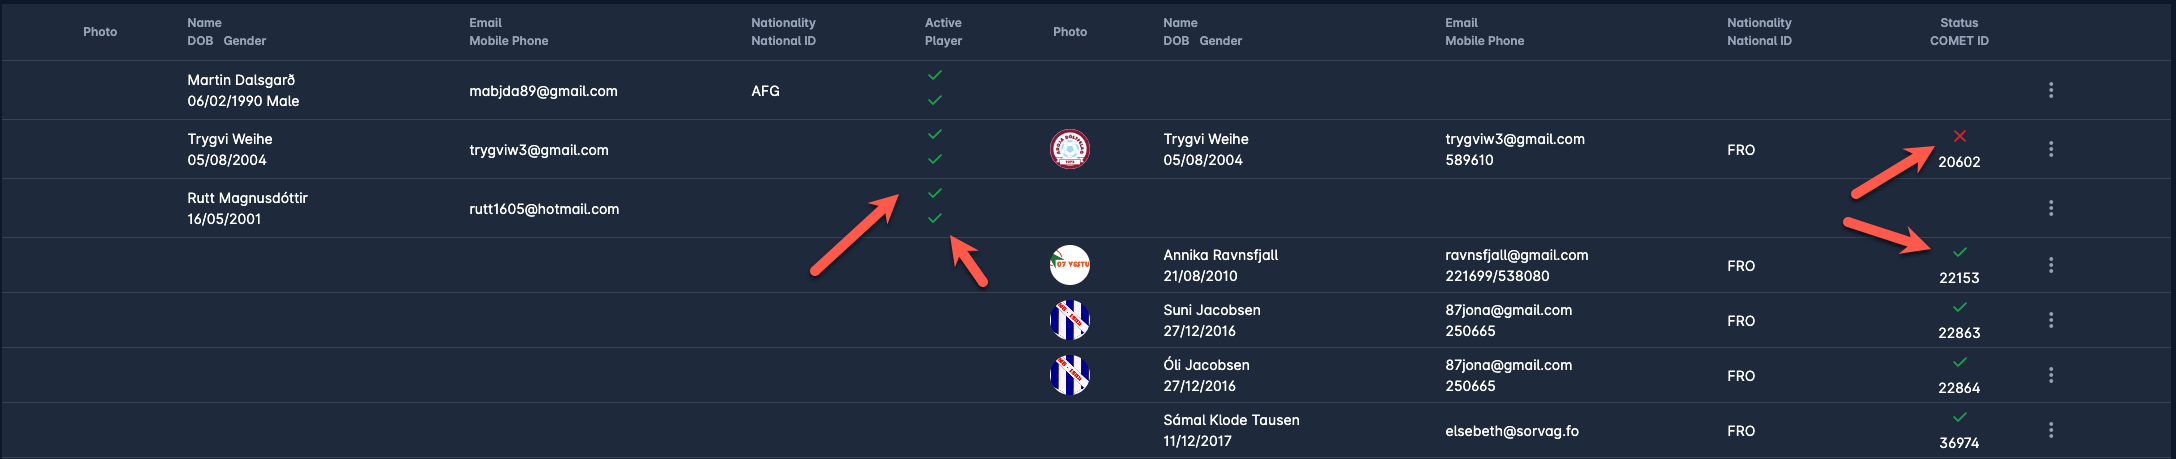Open email link mabjda89@gmail.com
Viewport: 2176px width, 459px height.
click(543, 91)
